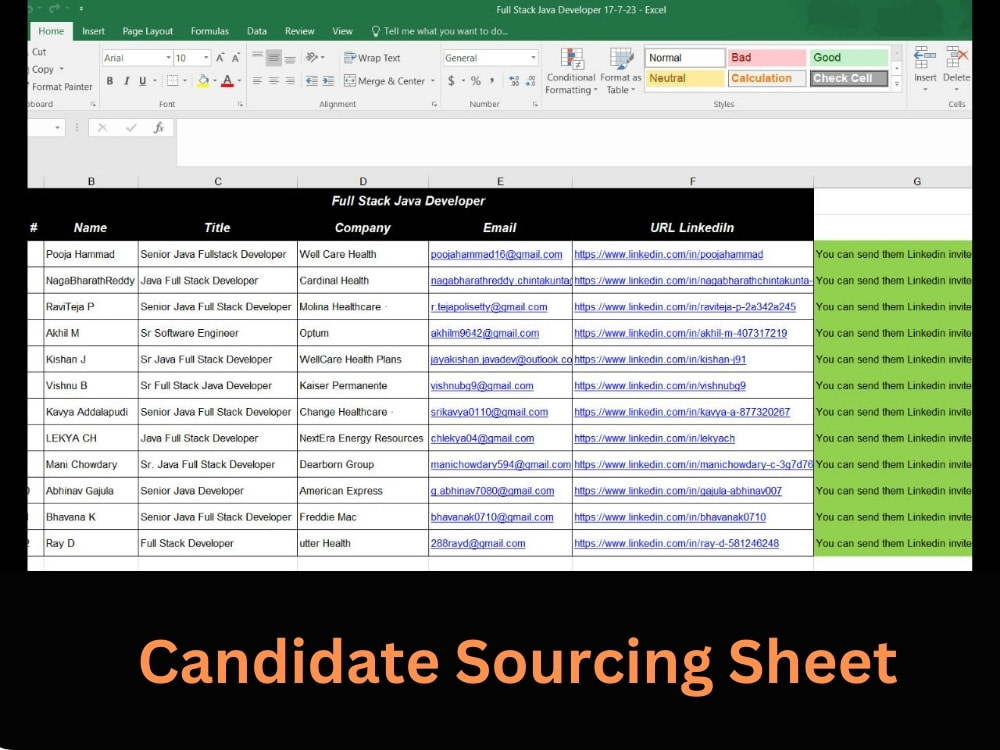Screen dimensions: 1000x750
Task: Click Decrease Decimal icon
Action: [x=531, y=81]
